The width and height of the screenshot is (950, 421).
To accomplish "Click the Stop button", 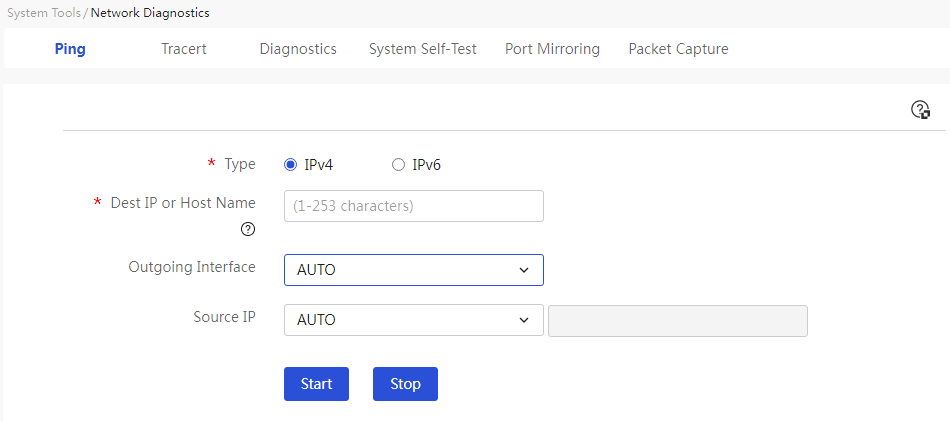I will 405,384.
